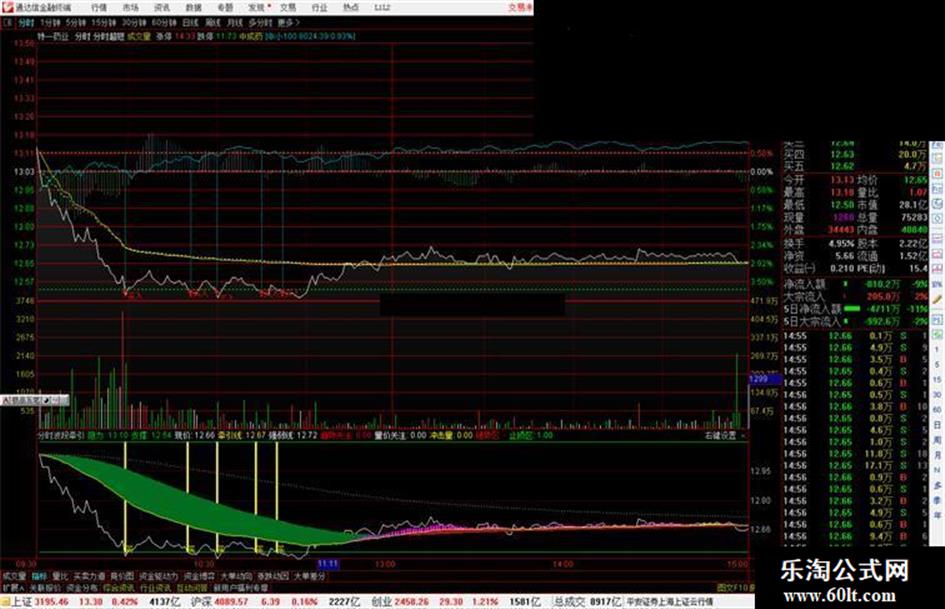The image size is (945, 609).
Task: Click the blue 1299 volume marker
Action: click(765, 379)
